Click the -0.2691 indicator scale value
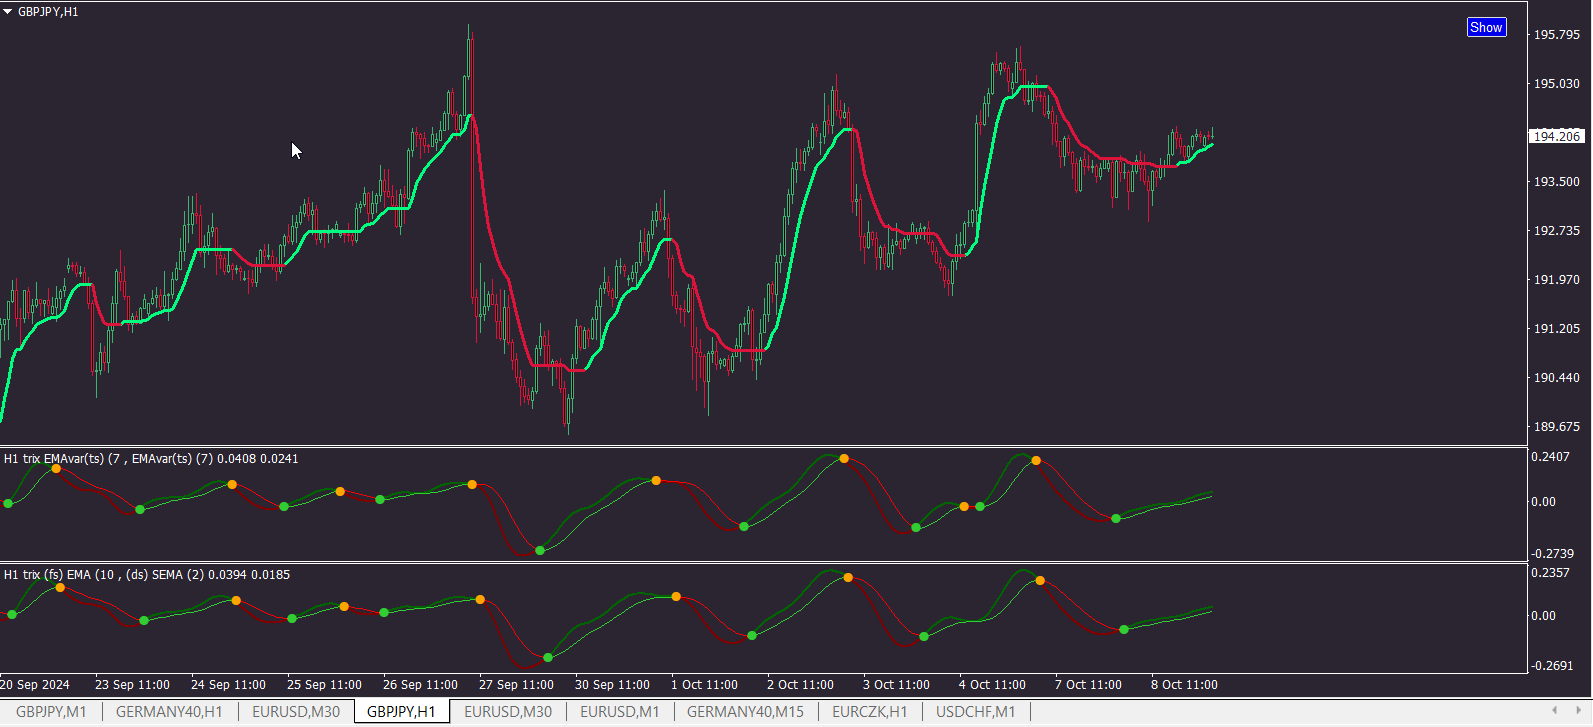 [1552, 666]
